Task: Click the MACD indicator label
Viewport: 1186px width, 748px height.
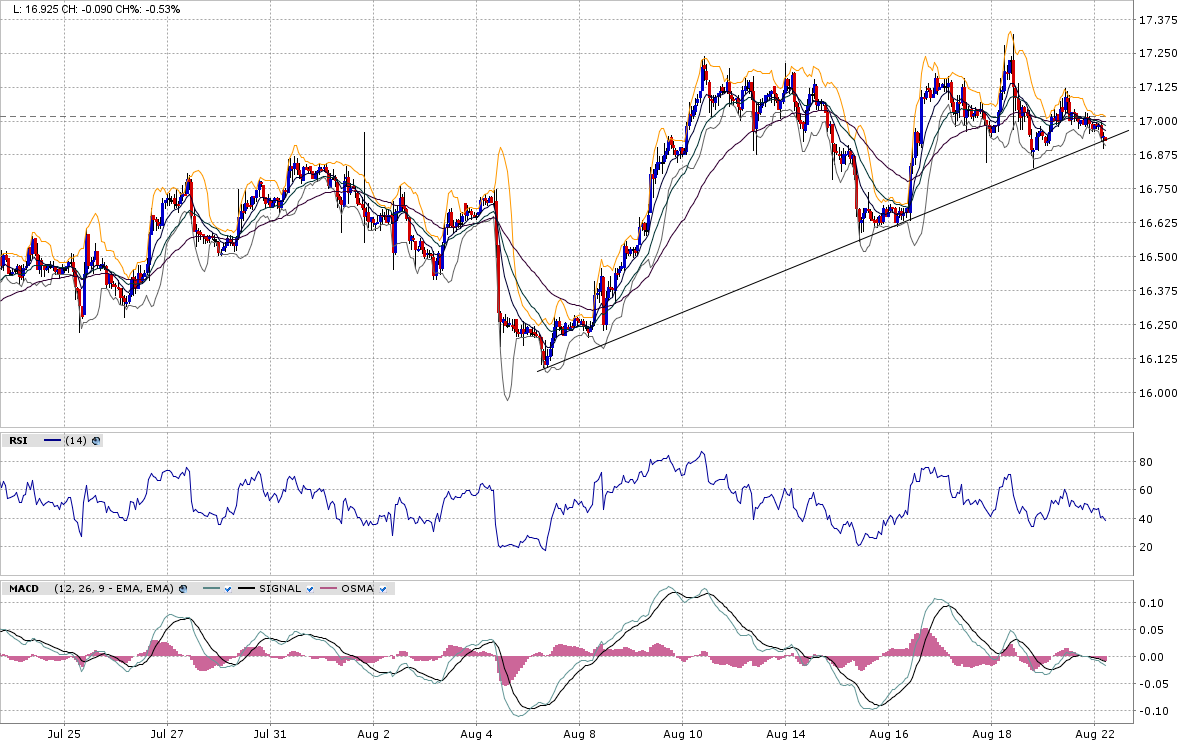Action: point(23,588)
